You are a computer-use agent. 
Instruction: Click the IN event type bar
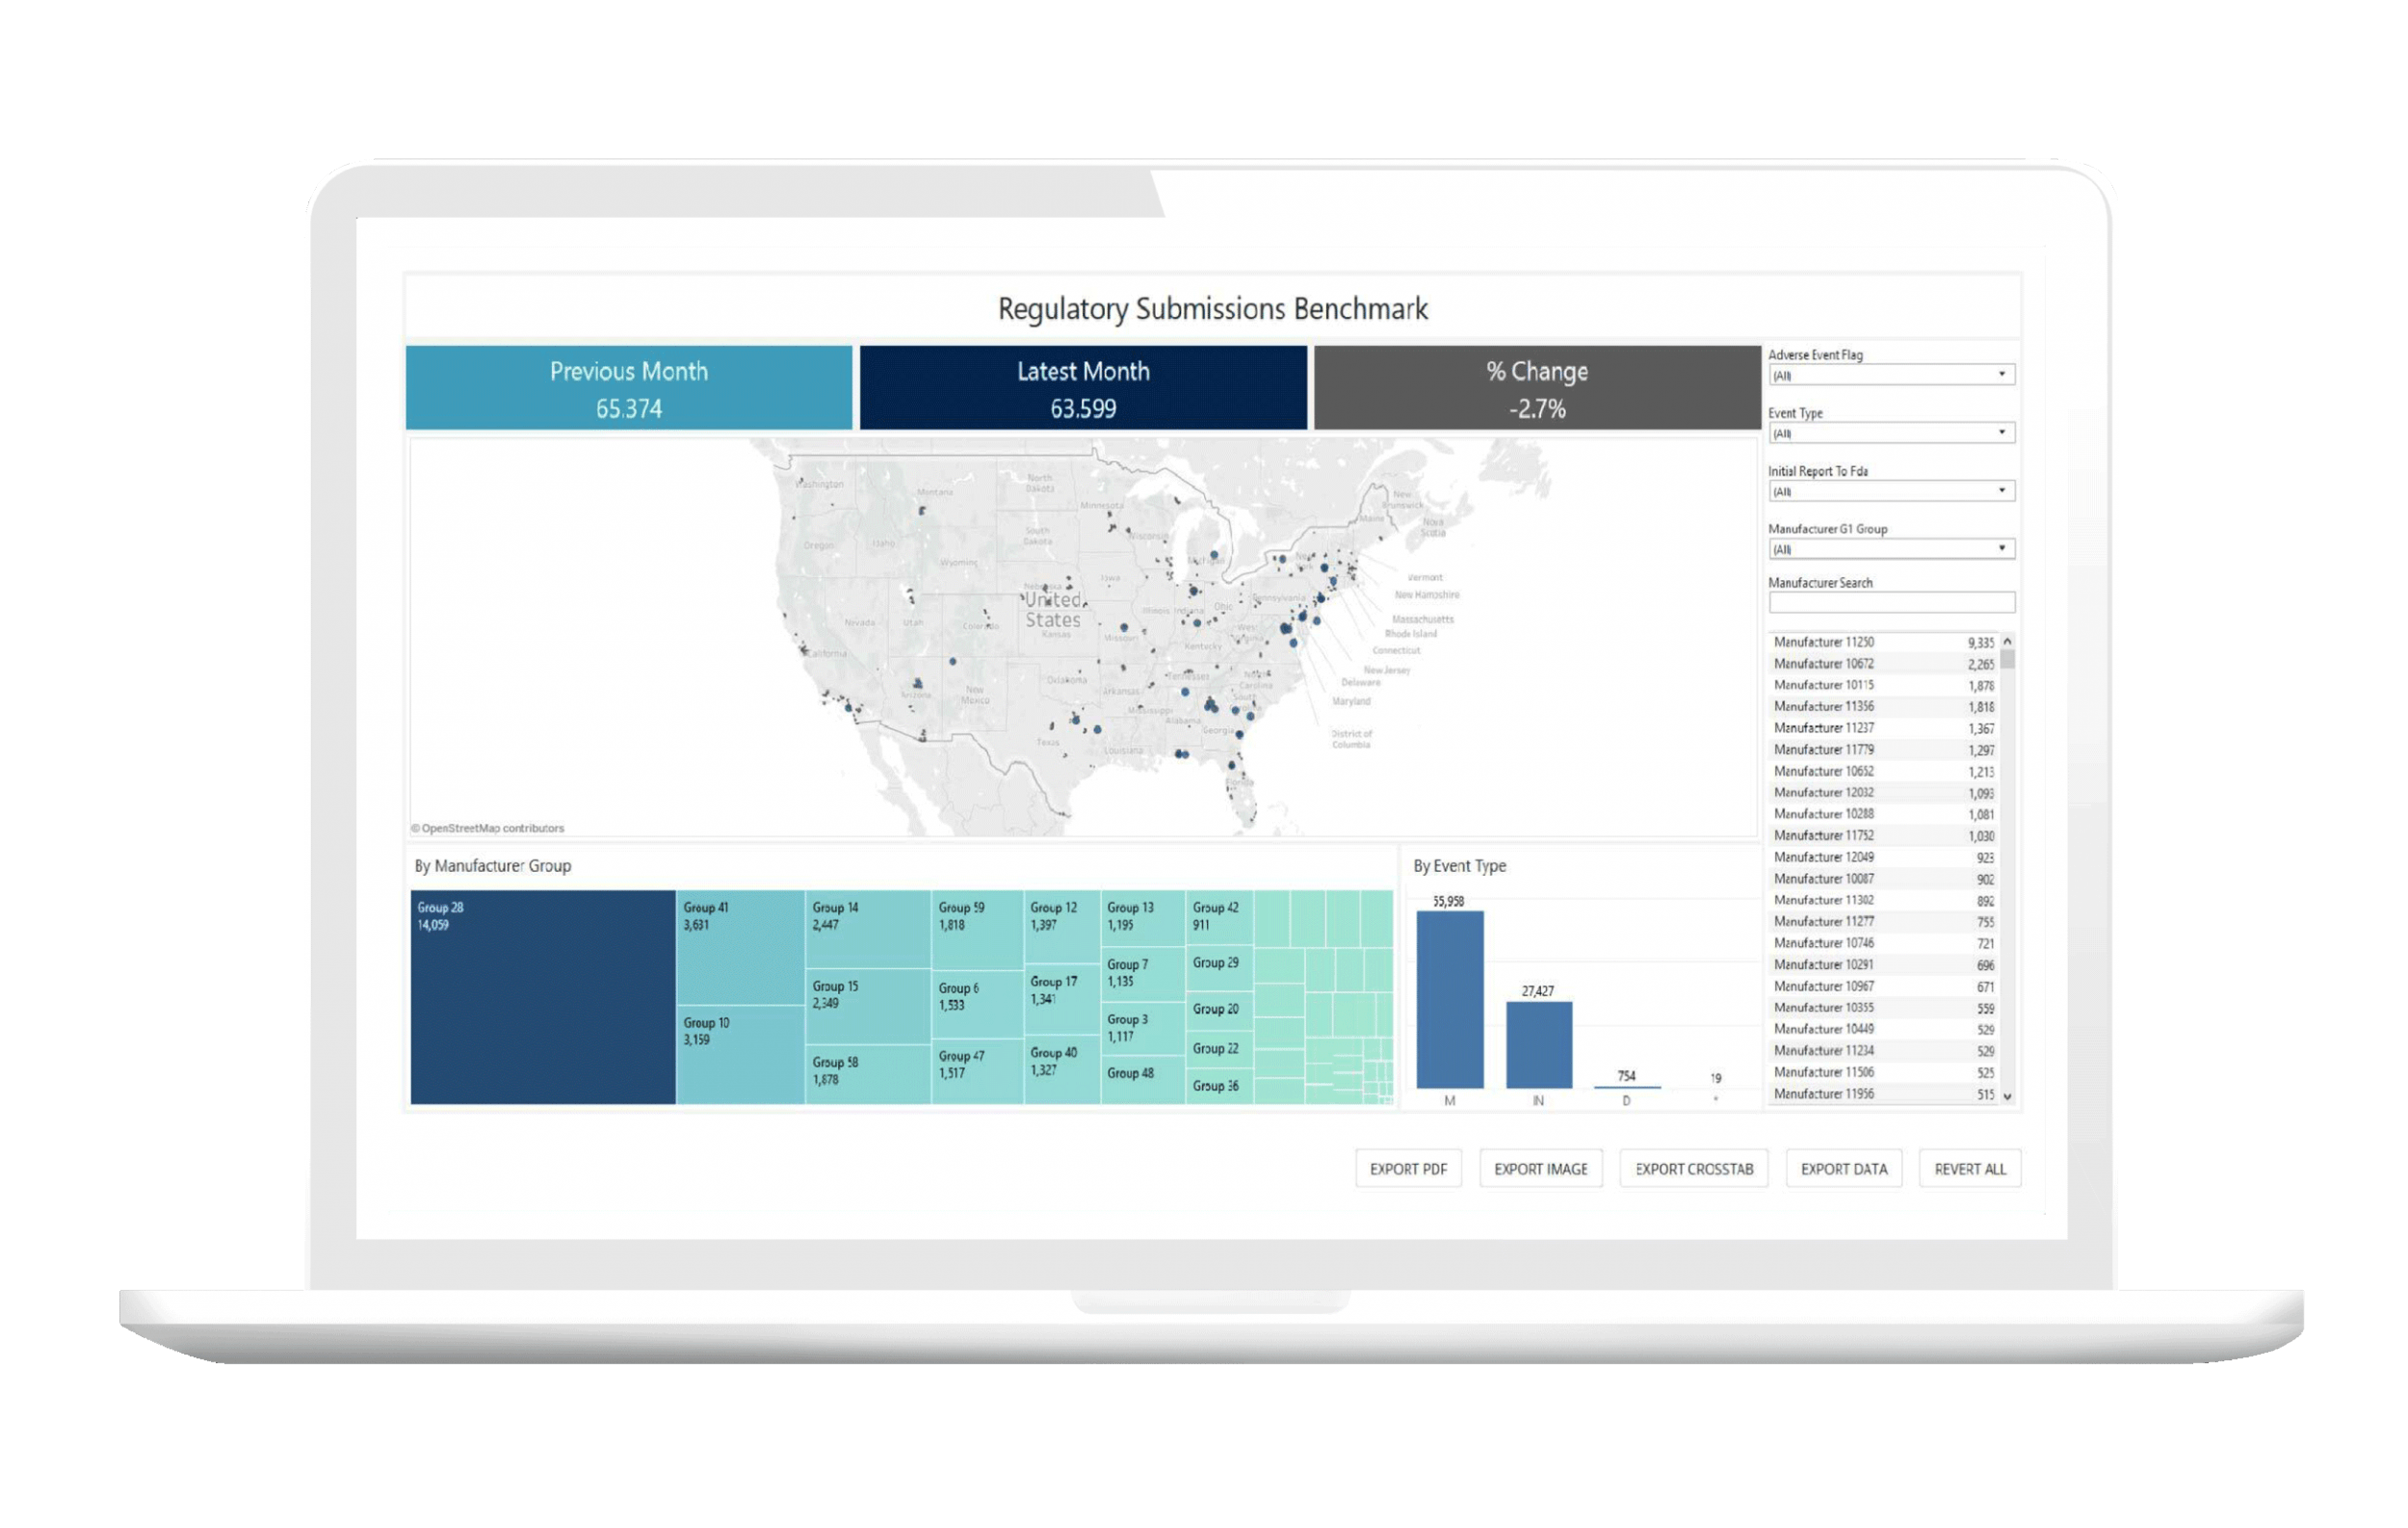(x=1539, y=1045)
